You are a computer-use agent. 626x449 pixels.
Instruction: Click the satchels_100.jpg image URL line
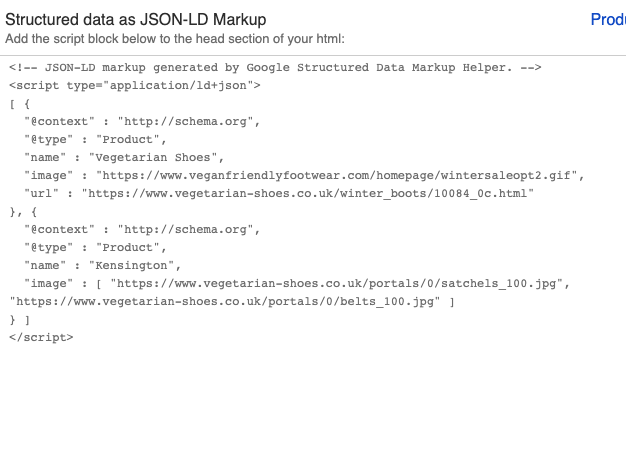297,284
